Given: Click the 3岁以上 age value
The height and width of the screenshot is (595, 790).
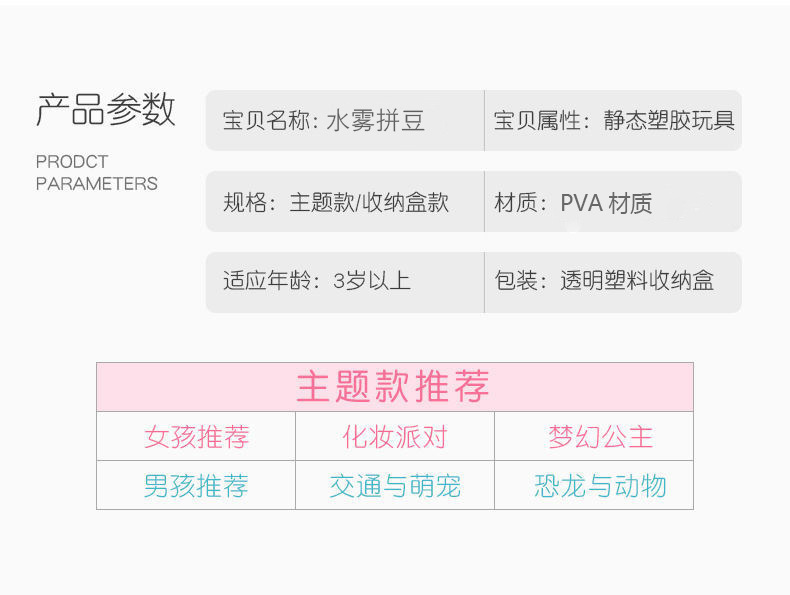Looking at the screenshot, I should pyautogui.click(x=371, y=280).
